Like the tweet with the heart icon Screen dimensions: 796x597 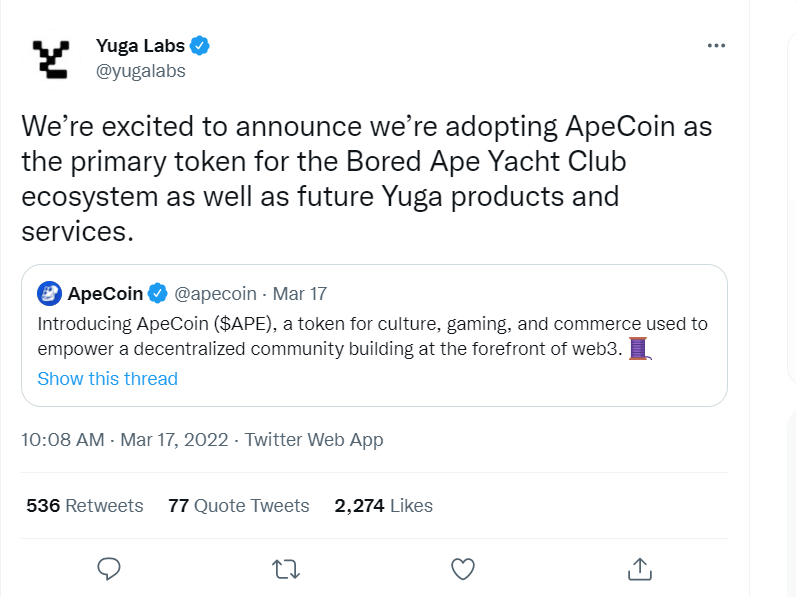[463, 569]
